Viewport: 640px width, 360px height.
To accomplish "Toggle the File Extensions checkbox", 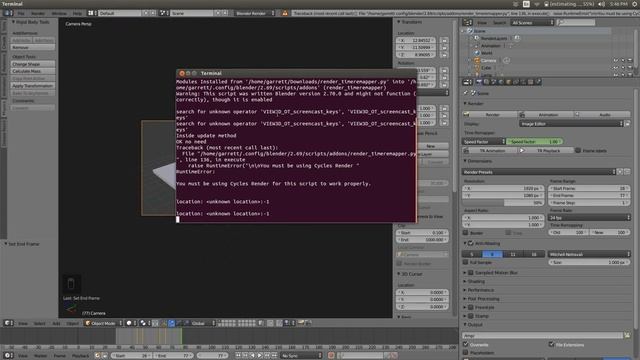I will (x=551, y=344).
